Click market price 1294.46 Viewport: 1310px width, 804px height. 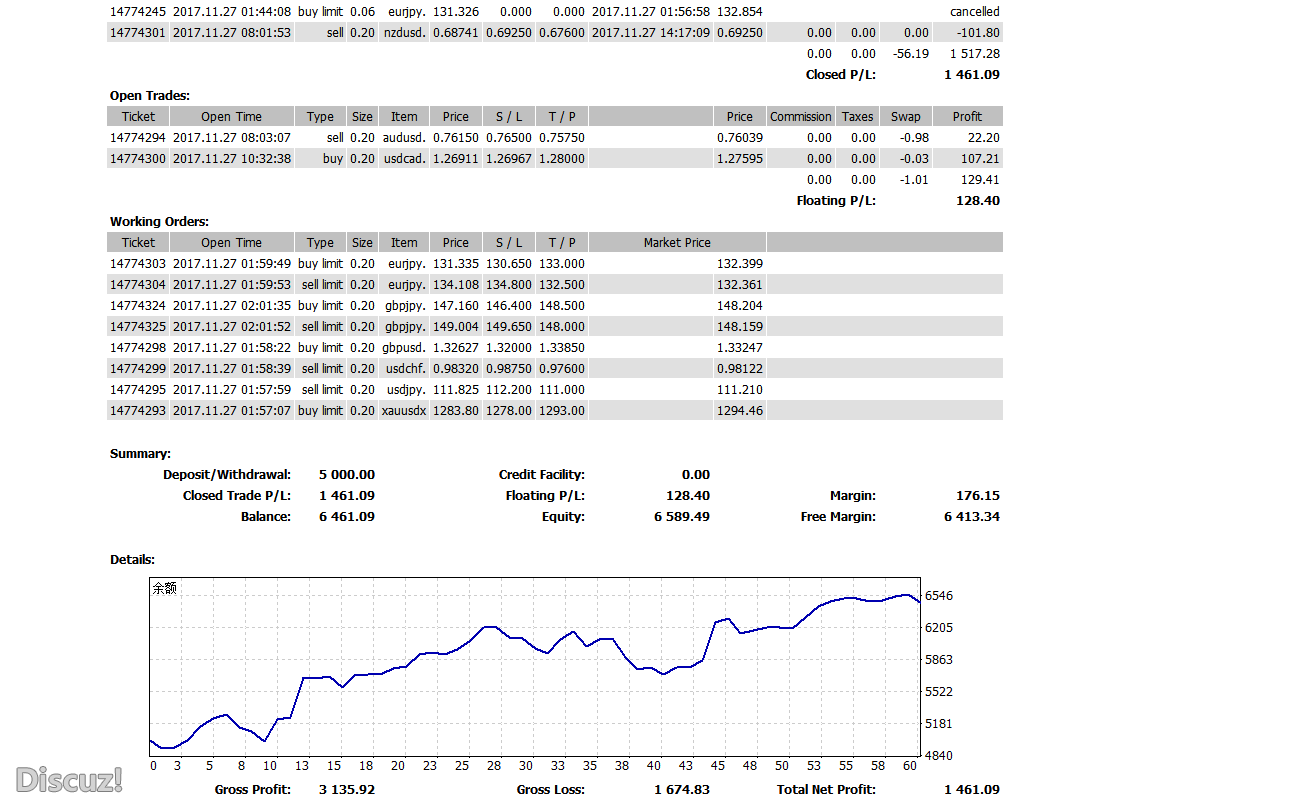coord(740,411)
